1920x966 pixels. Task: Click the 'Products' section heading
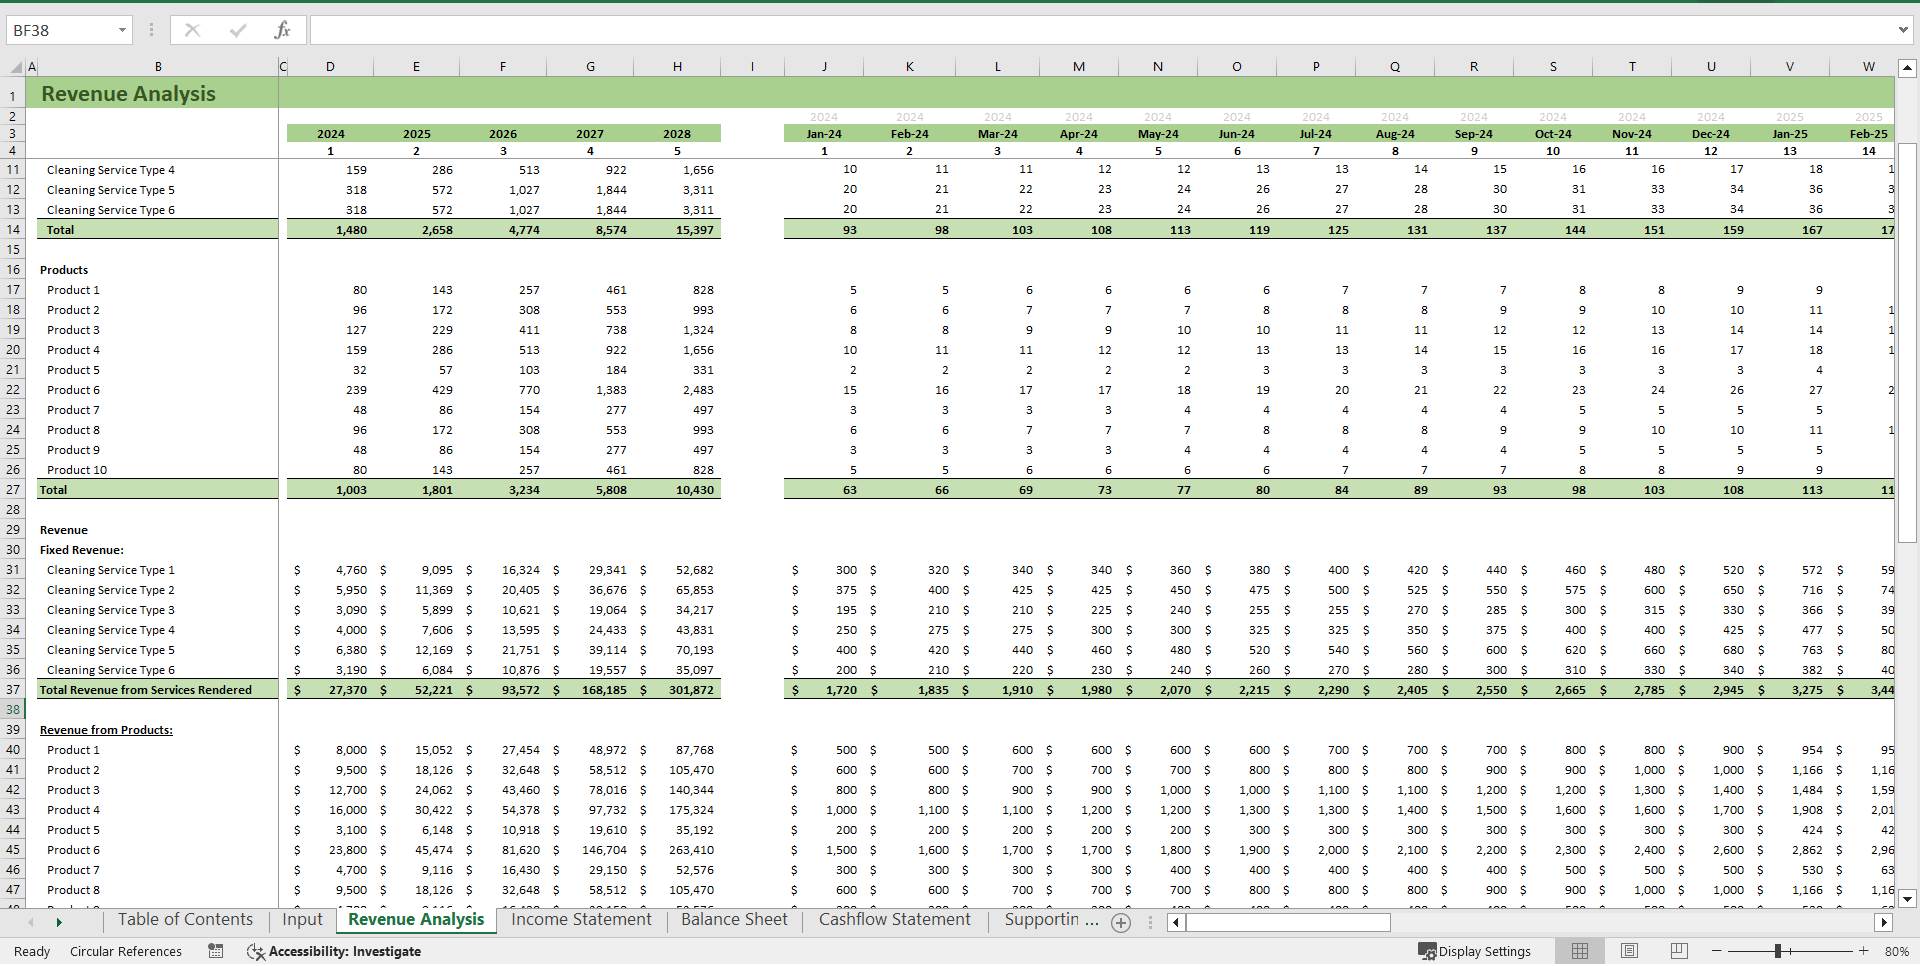click(64, 270)
